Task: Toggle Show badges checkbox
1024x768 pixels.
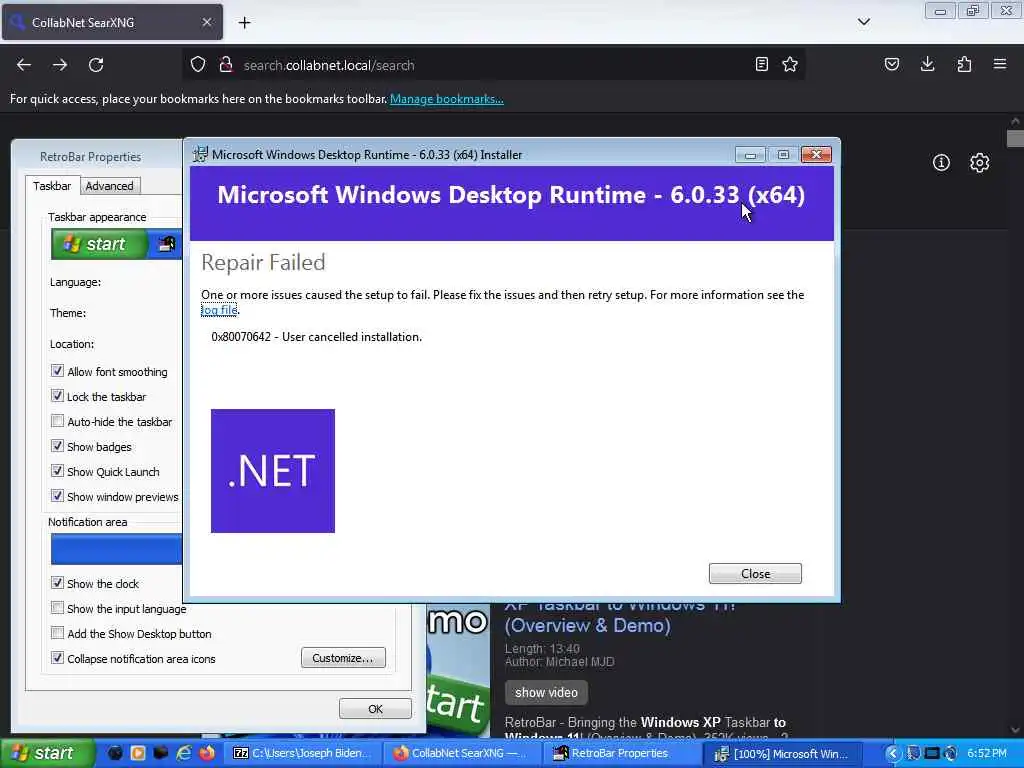Action: click(x=57, y=446)
